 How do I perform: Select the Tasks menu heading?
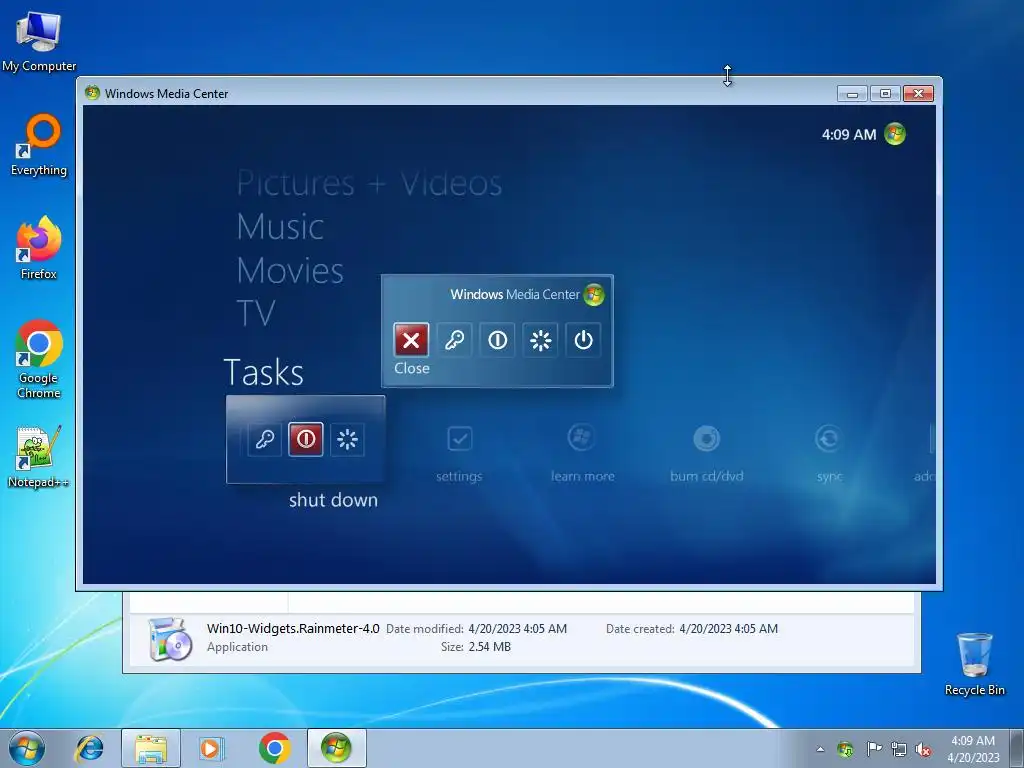click(264, 373)
